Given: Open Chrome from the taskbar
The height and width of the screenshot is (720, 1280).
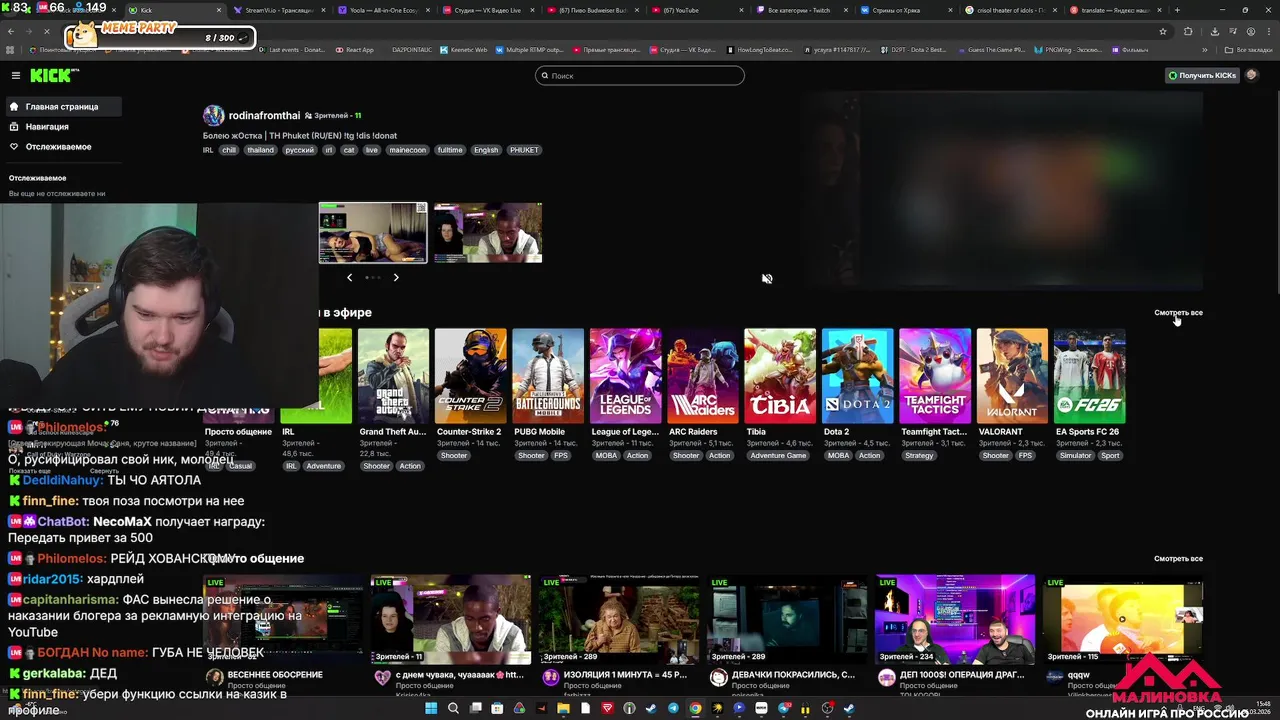Looking at the screenshot, I should coord(695,708).
